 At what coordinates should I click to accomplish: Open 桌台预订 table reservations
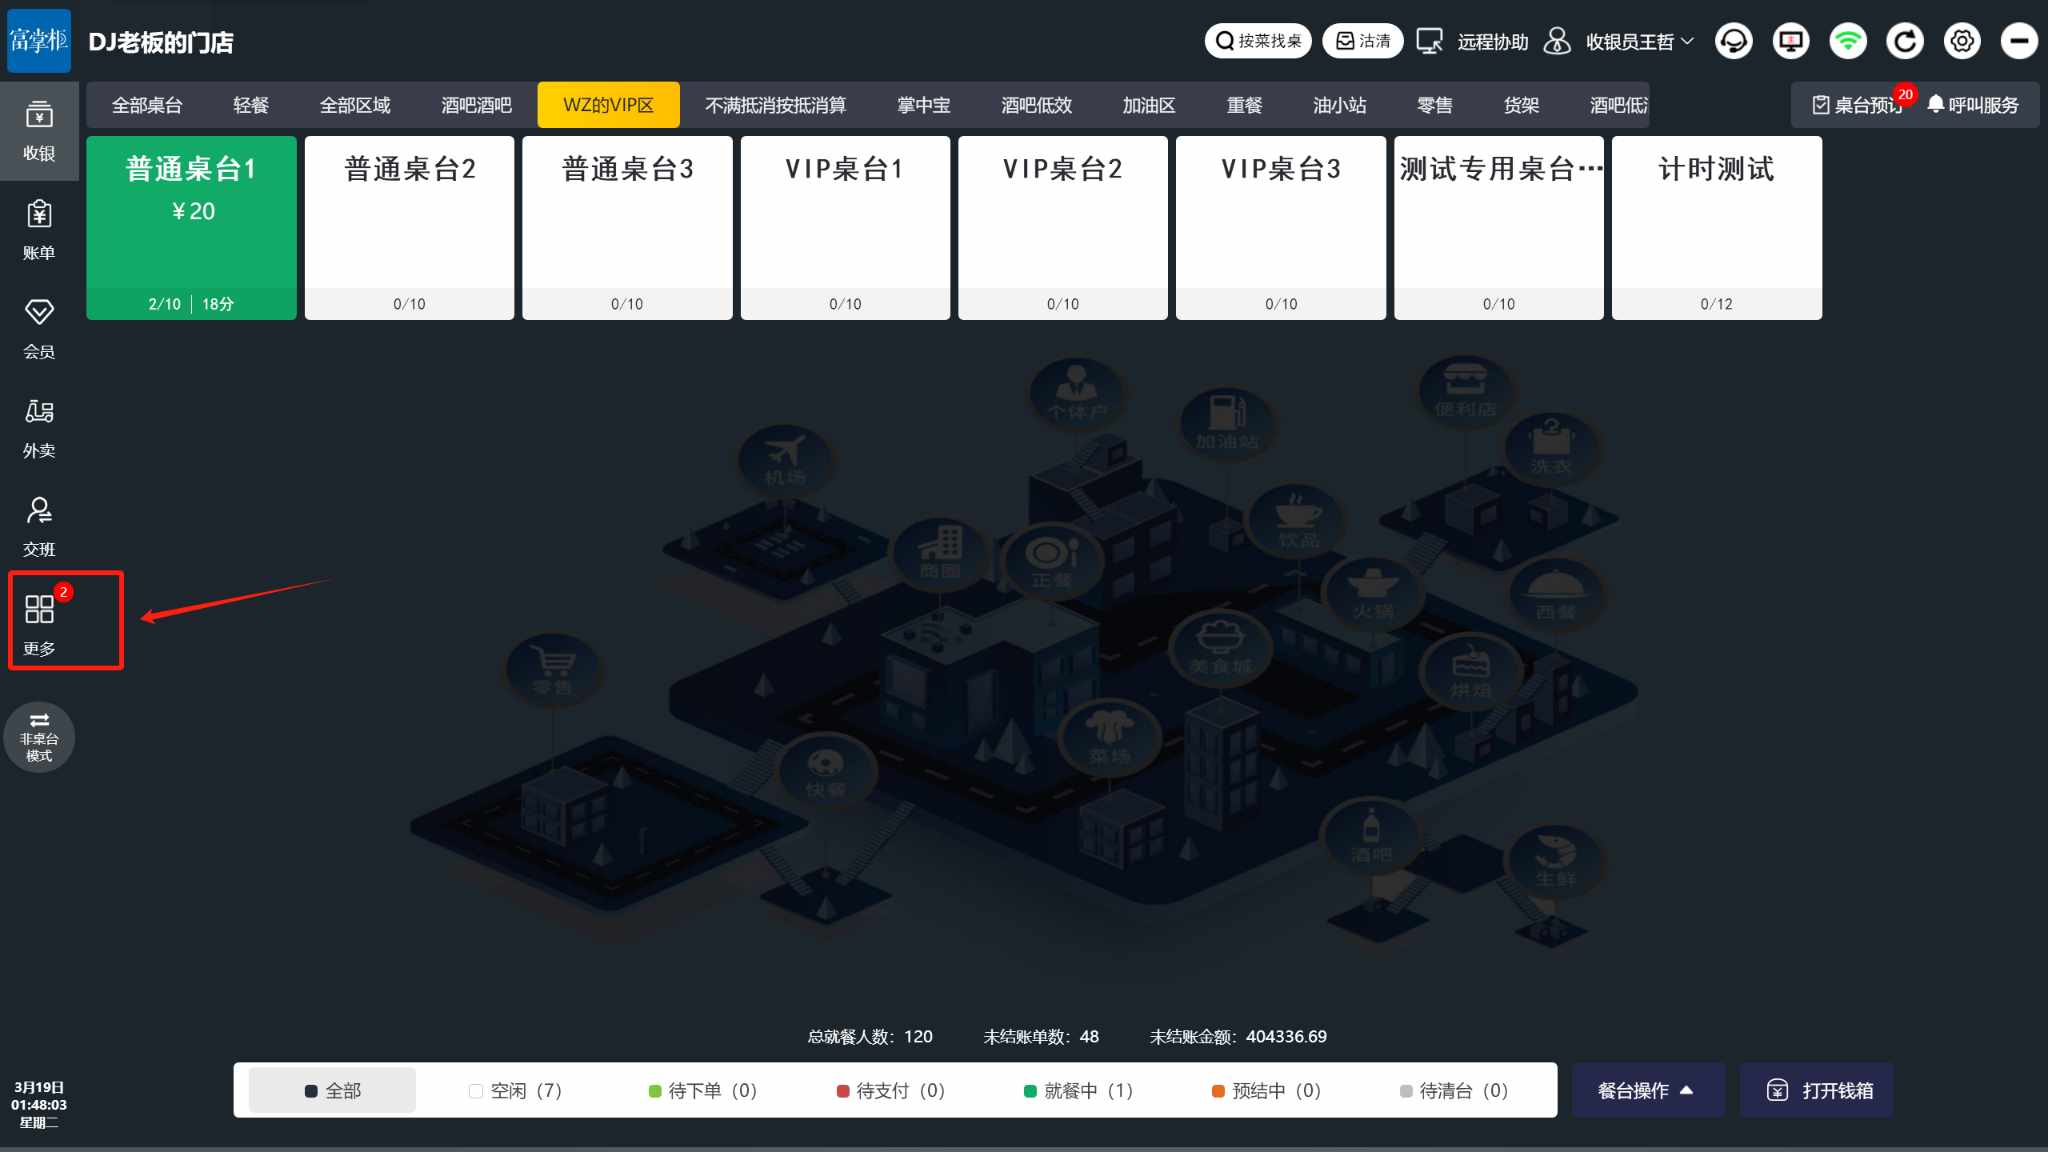[x=1858, y=105]
